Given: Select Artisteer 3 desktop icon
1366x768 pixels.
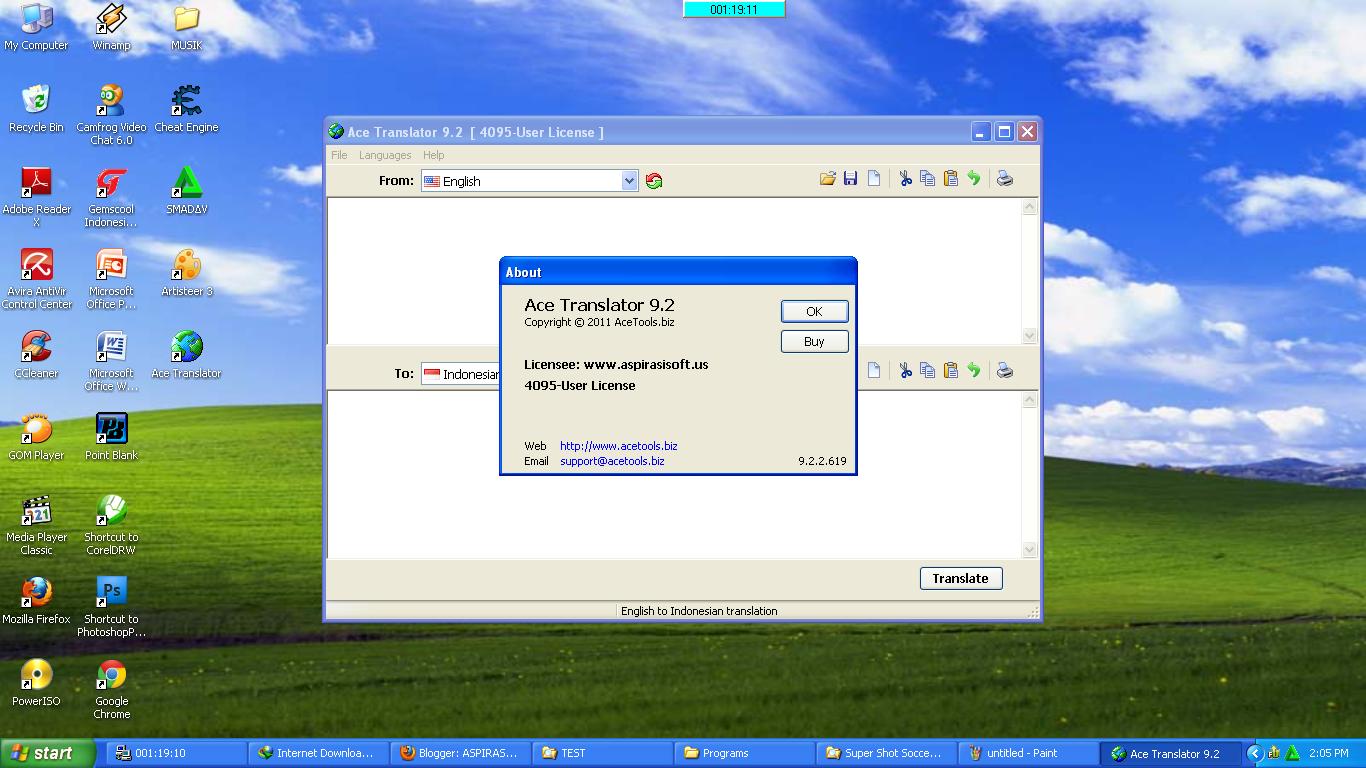Looking at the screenshot, I should (186, 273).
